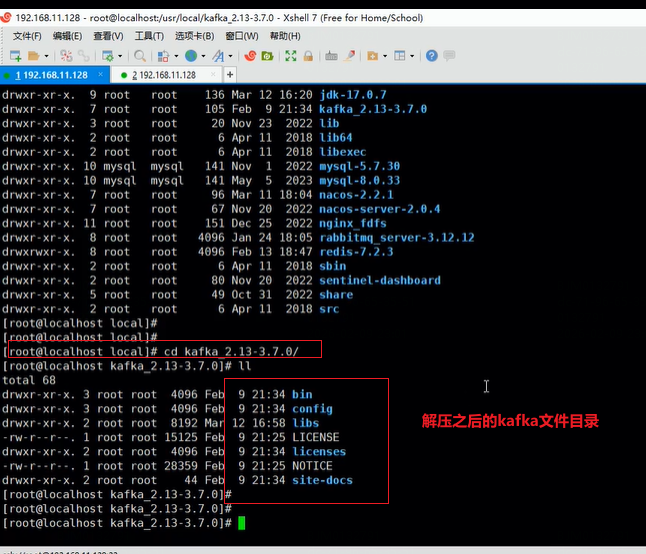
Task: Click the Reconnect chain-link icon
Action: tap(84, 56)
